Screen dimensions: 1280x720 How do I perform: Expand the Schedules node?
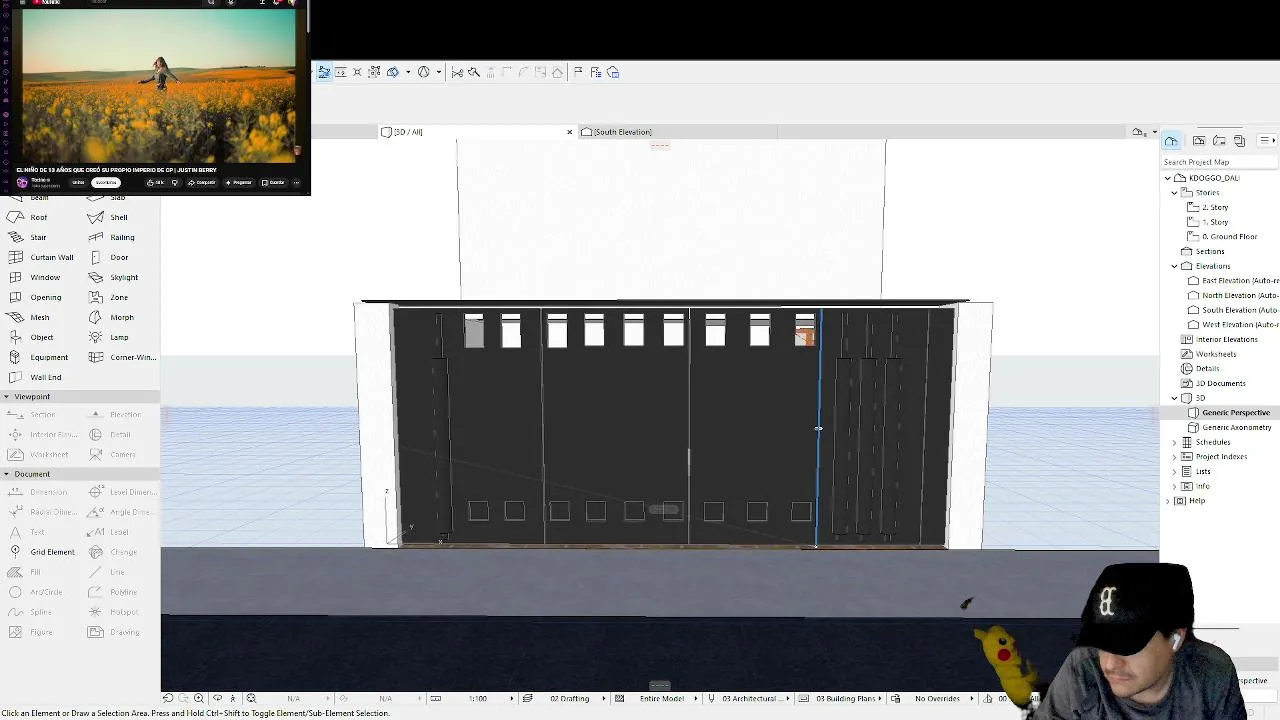coord(1175,442)
